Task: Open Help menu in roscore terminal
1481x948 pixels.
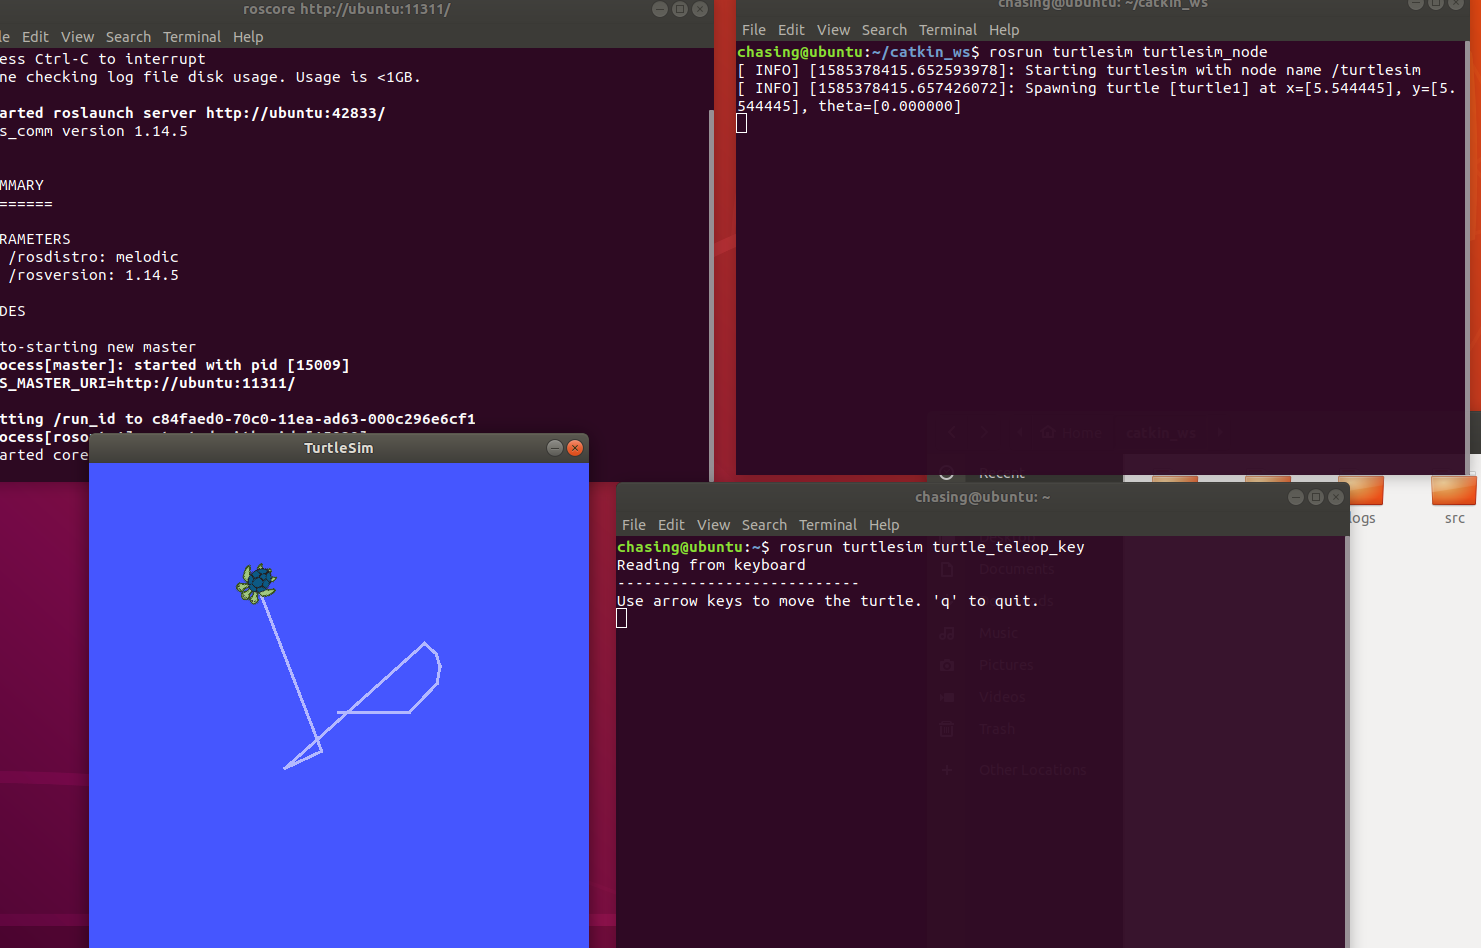Action: pyautogui.click(x=248, y=37)
